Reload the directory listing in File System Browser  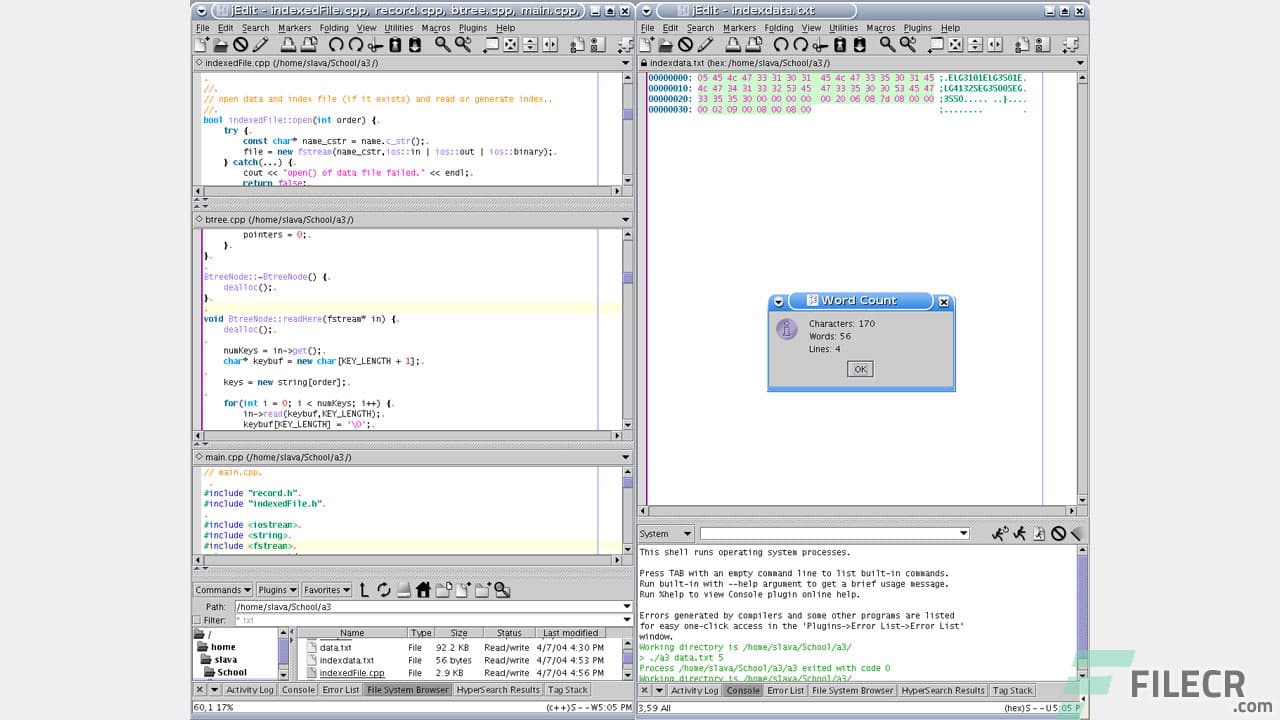pyautogui.click(x=383, y=590)
